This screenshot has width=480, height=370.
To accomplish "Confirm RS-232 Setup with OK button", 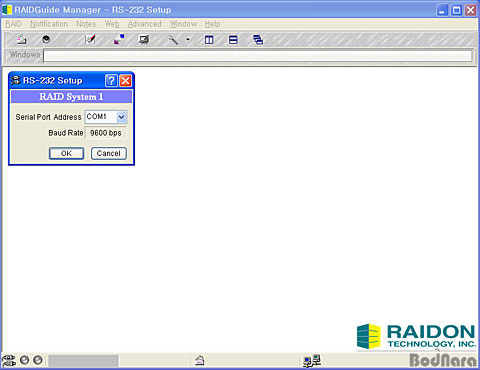I will pyautogui.click(x=66, y=153).
